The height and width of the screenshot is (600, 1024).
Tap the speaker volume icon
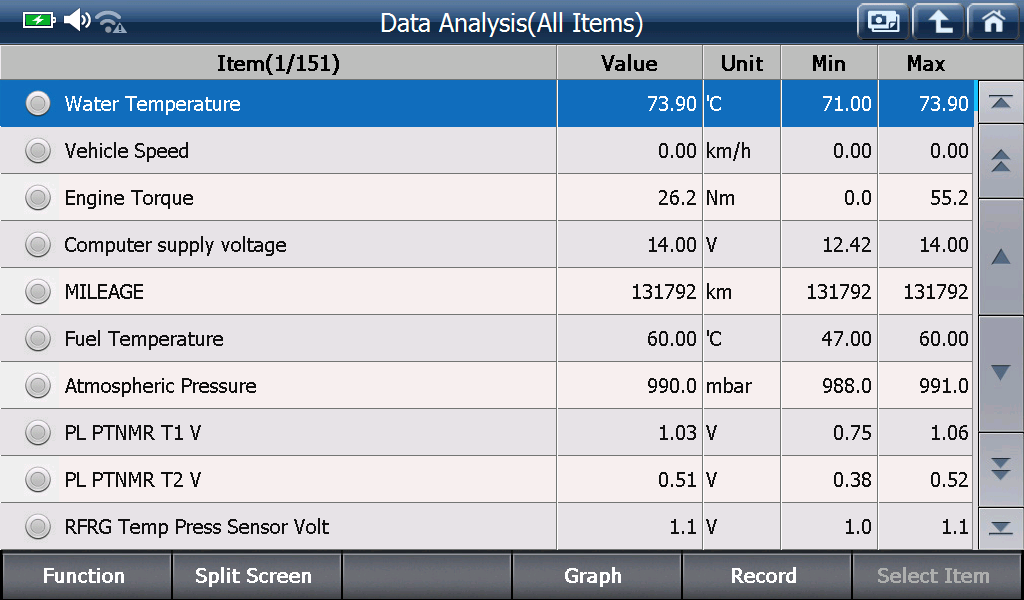(77, 20)
